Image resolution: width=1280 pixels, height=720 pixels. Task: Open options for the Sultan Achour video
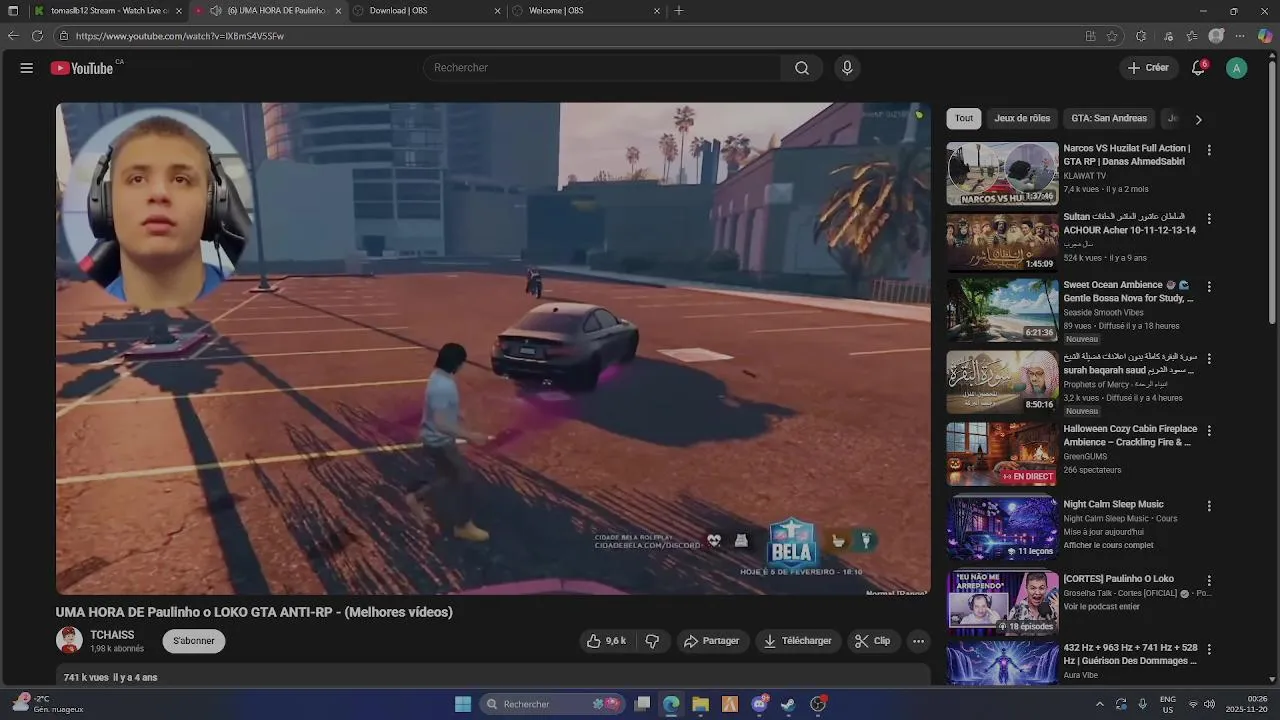(x=1209, y=218)
